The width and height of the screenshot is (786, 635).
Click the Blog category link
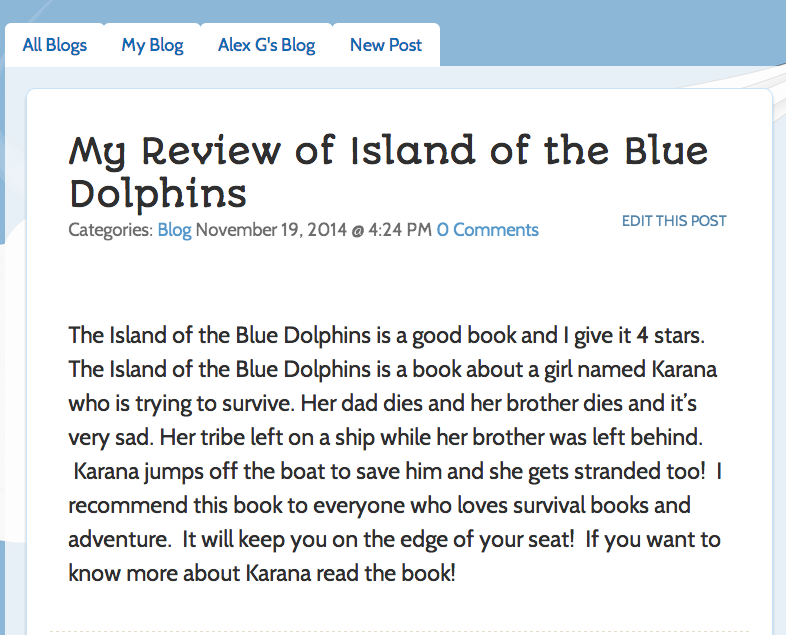[x=174, y=230]
